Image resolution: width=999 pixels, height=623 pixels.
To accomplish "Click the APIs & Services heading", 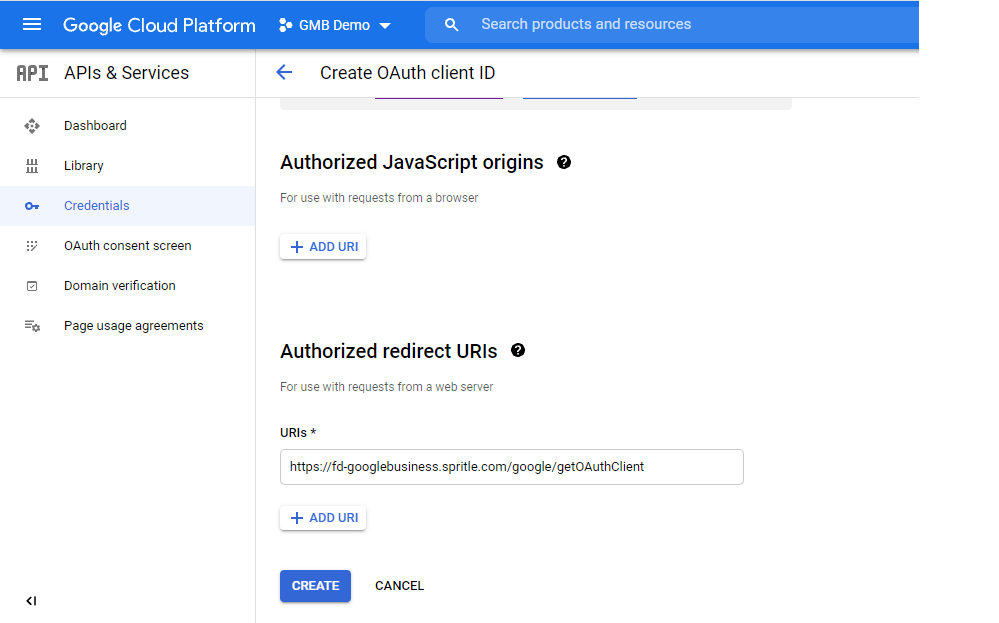I will click(126, 73).
